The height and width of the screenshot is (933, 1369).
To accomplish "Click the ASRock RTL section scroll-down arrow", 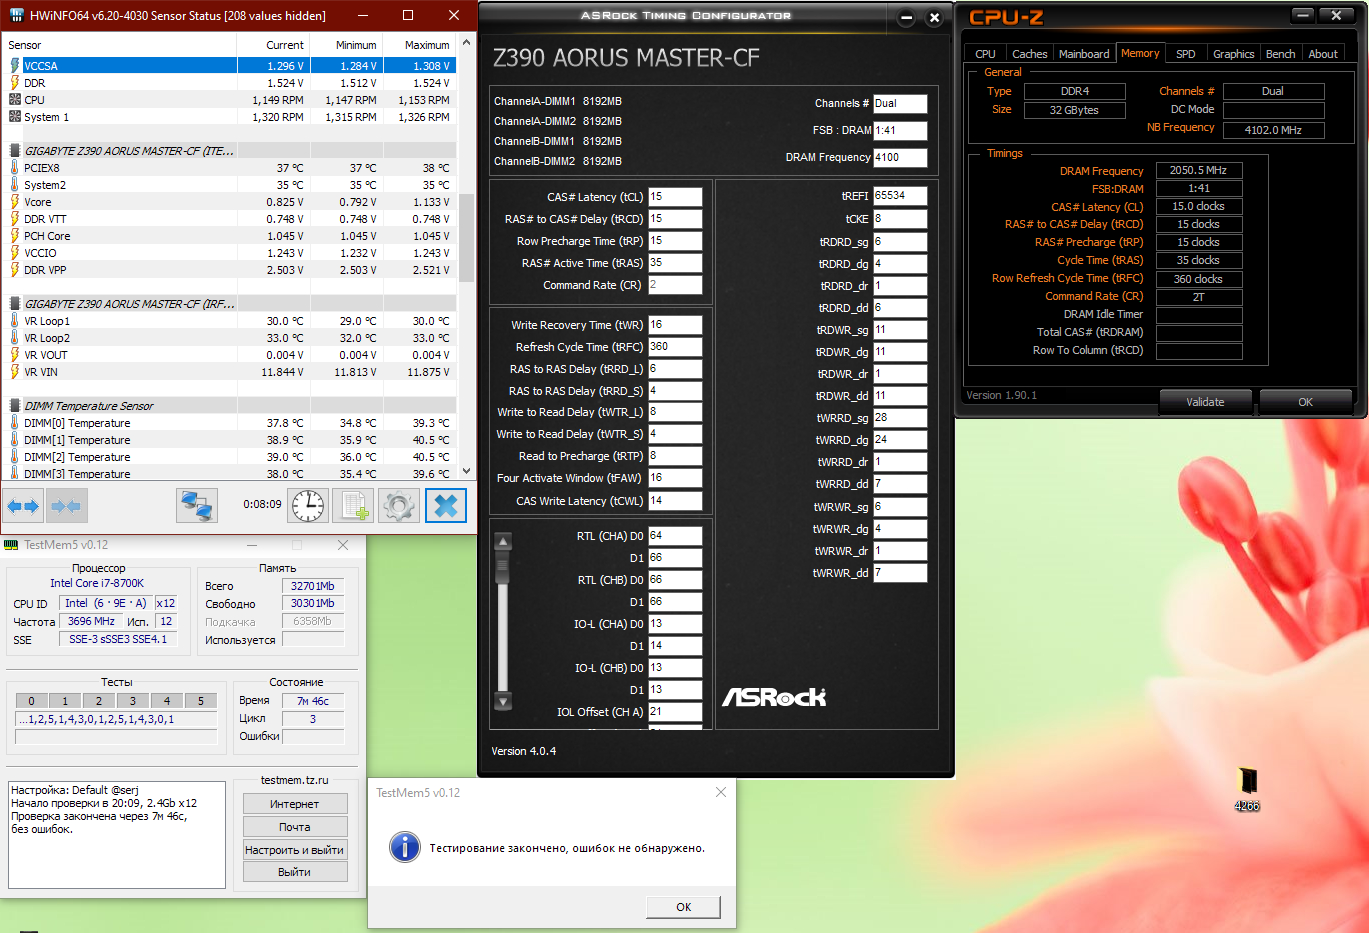I will 503,701.
